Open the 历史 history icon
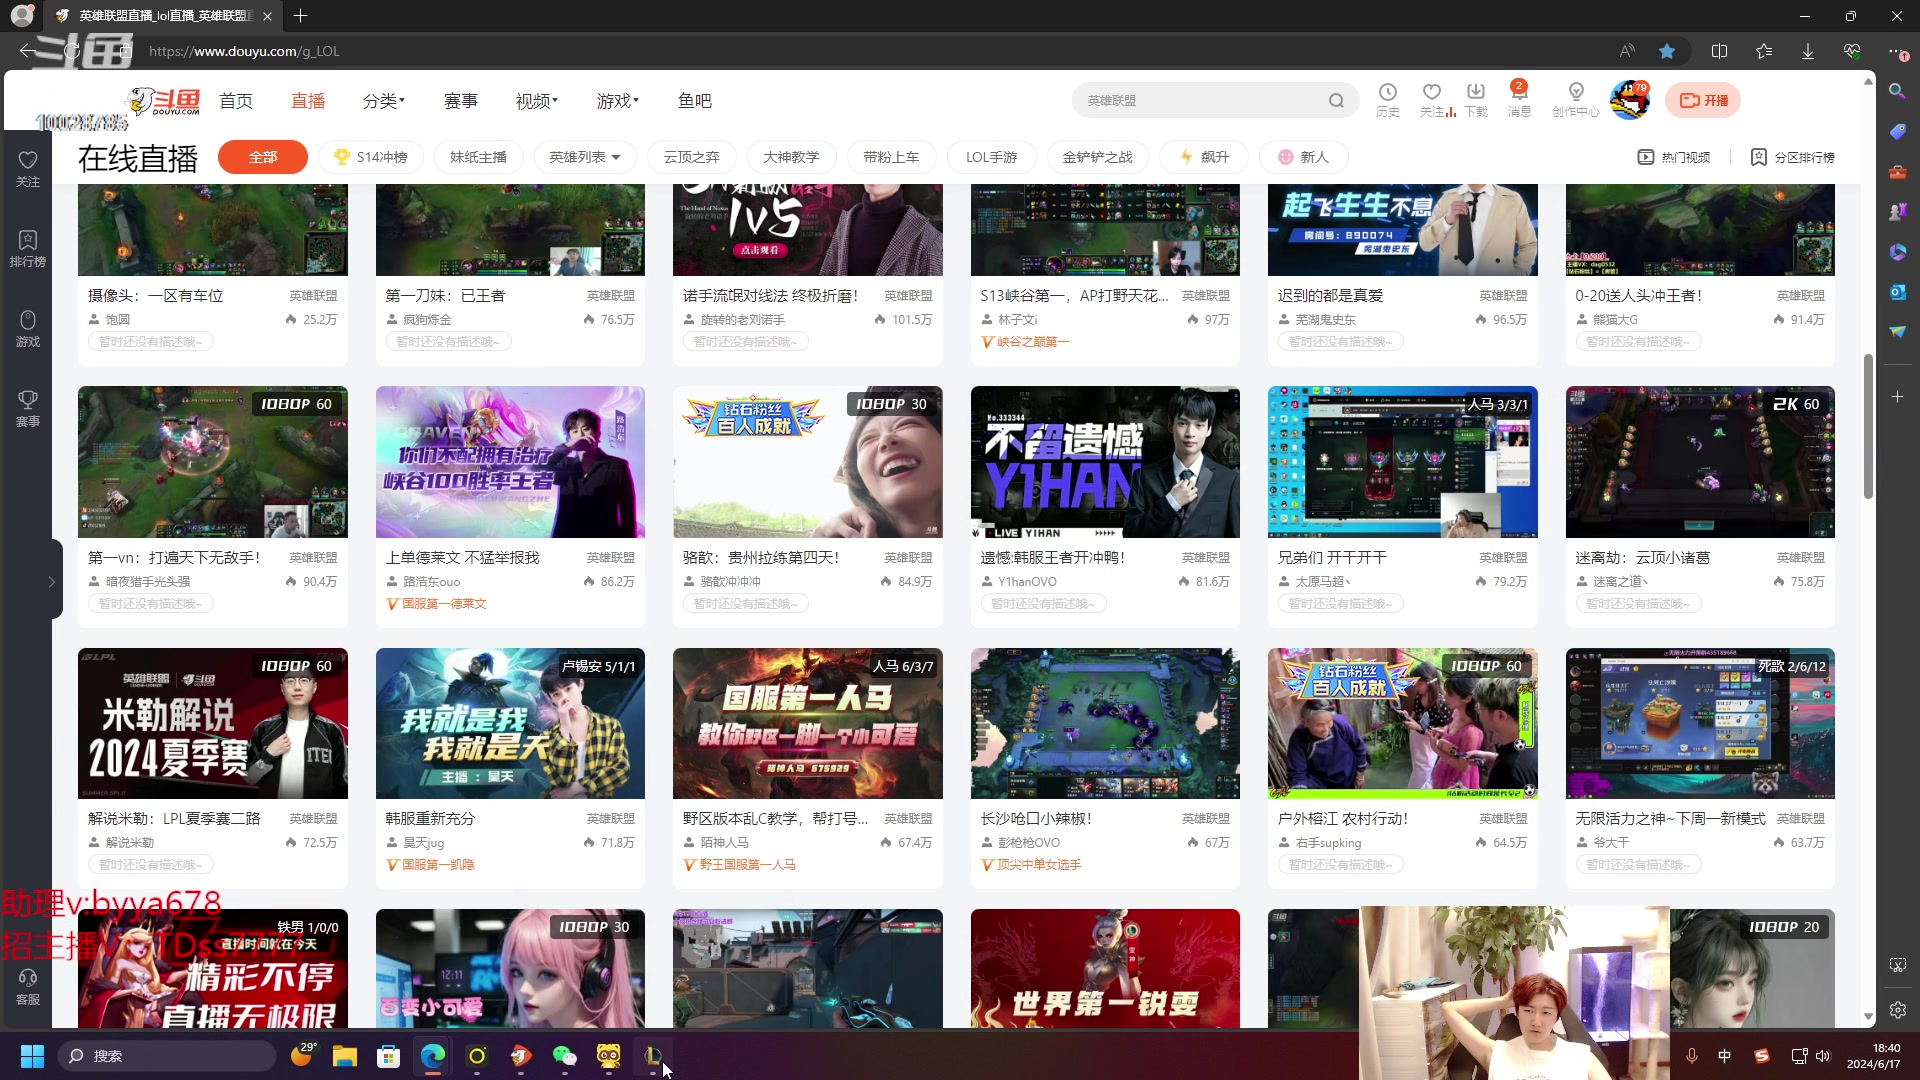The image size is (1920, 1080). click(x=1388, y=99)
